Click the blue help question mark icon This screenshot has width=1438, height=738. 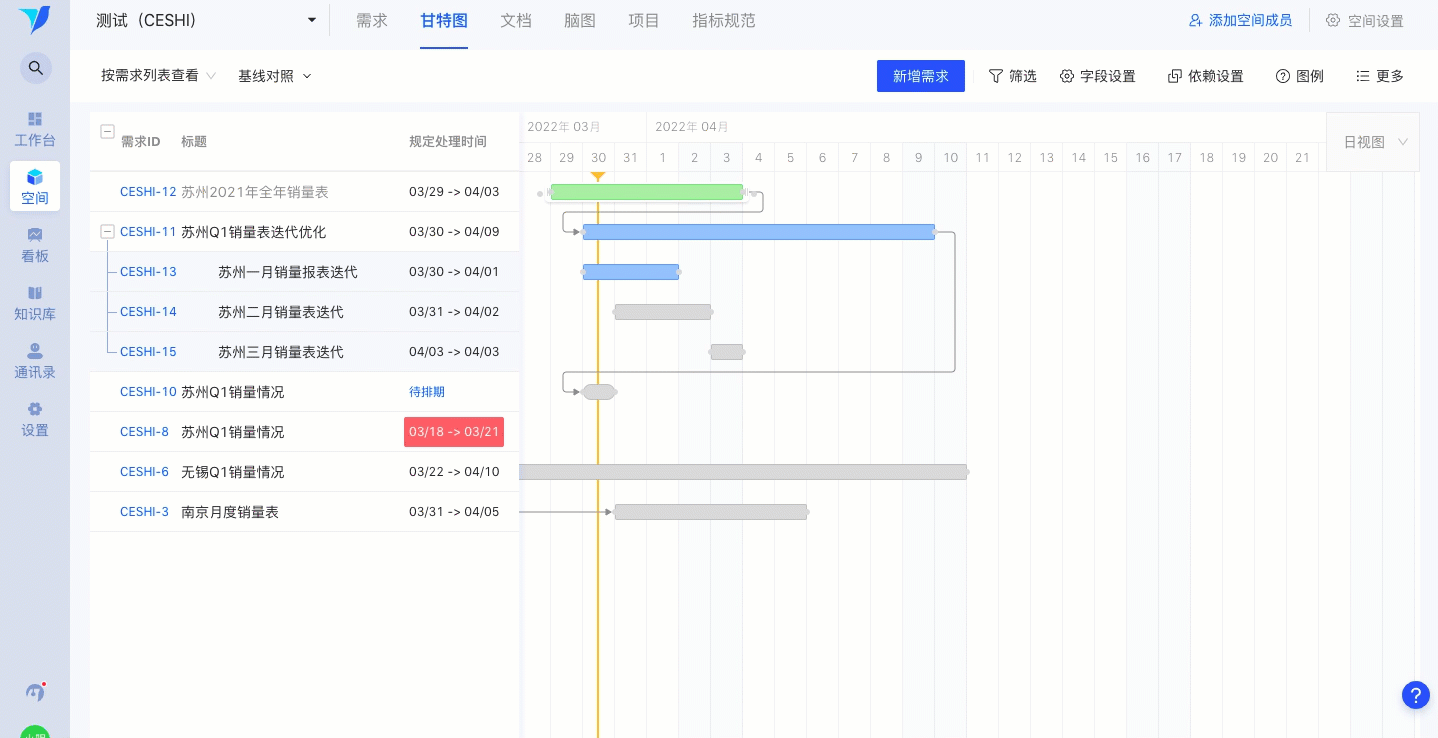click(1416, 695)
